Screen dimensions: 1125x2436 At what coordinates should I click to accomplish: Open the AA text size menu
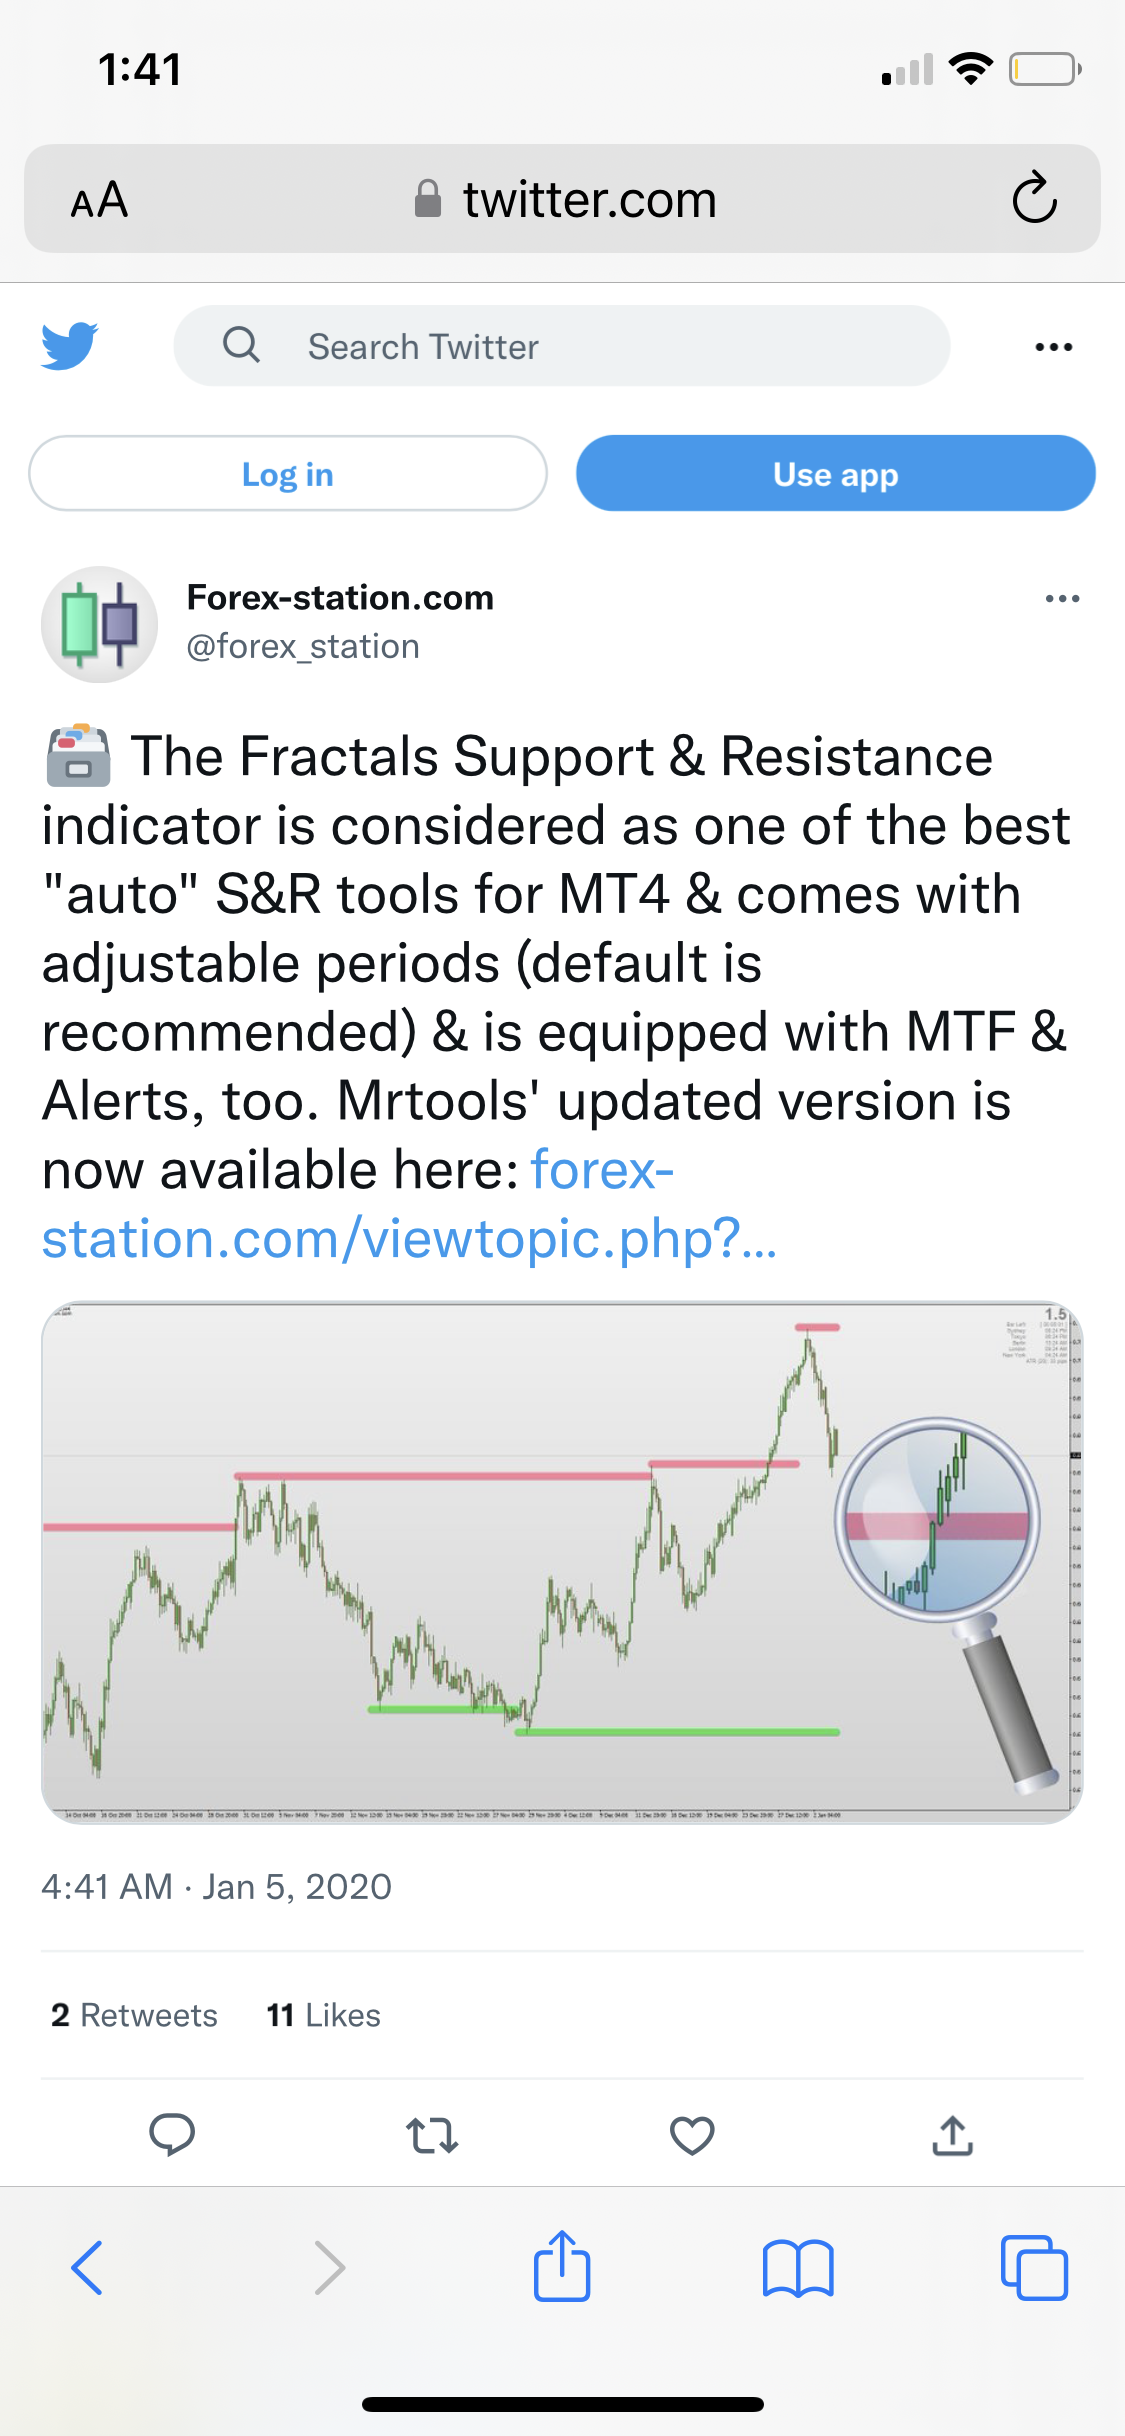pyautogui.click(x=99, y=200)
